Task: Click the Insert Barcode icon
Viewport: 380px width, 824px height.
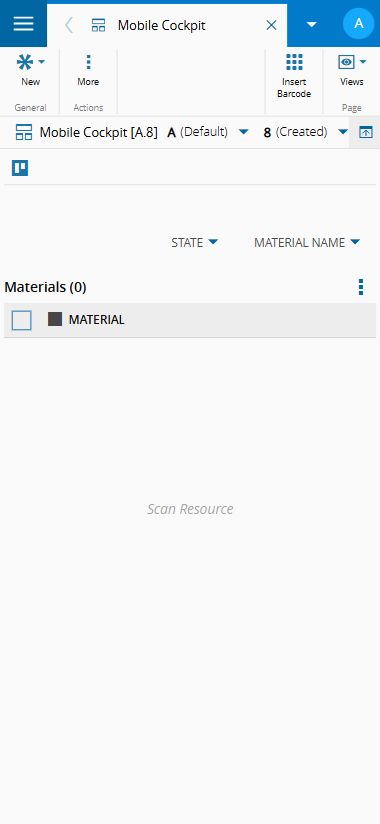Action: (294, 62)
